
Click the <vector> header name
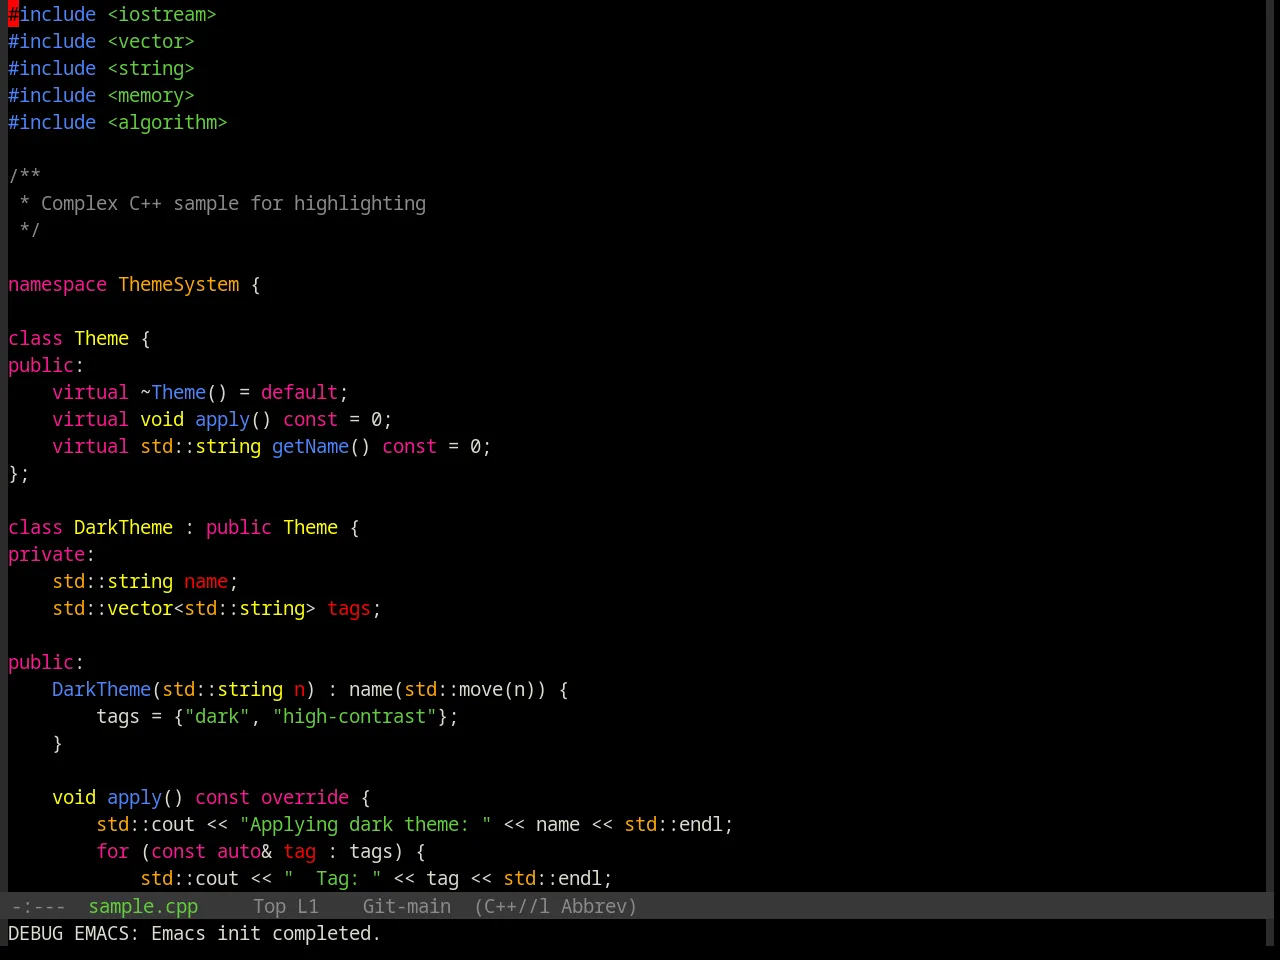tap(151, 41)
